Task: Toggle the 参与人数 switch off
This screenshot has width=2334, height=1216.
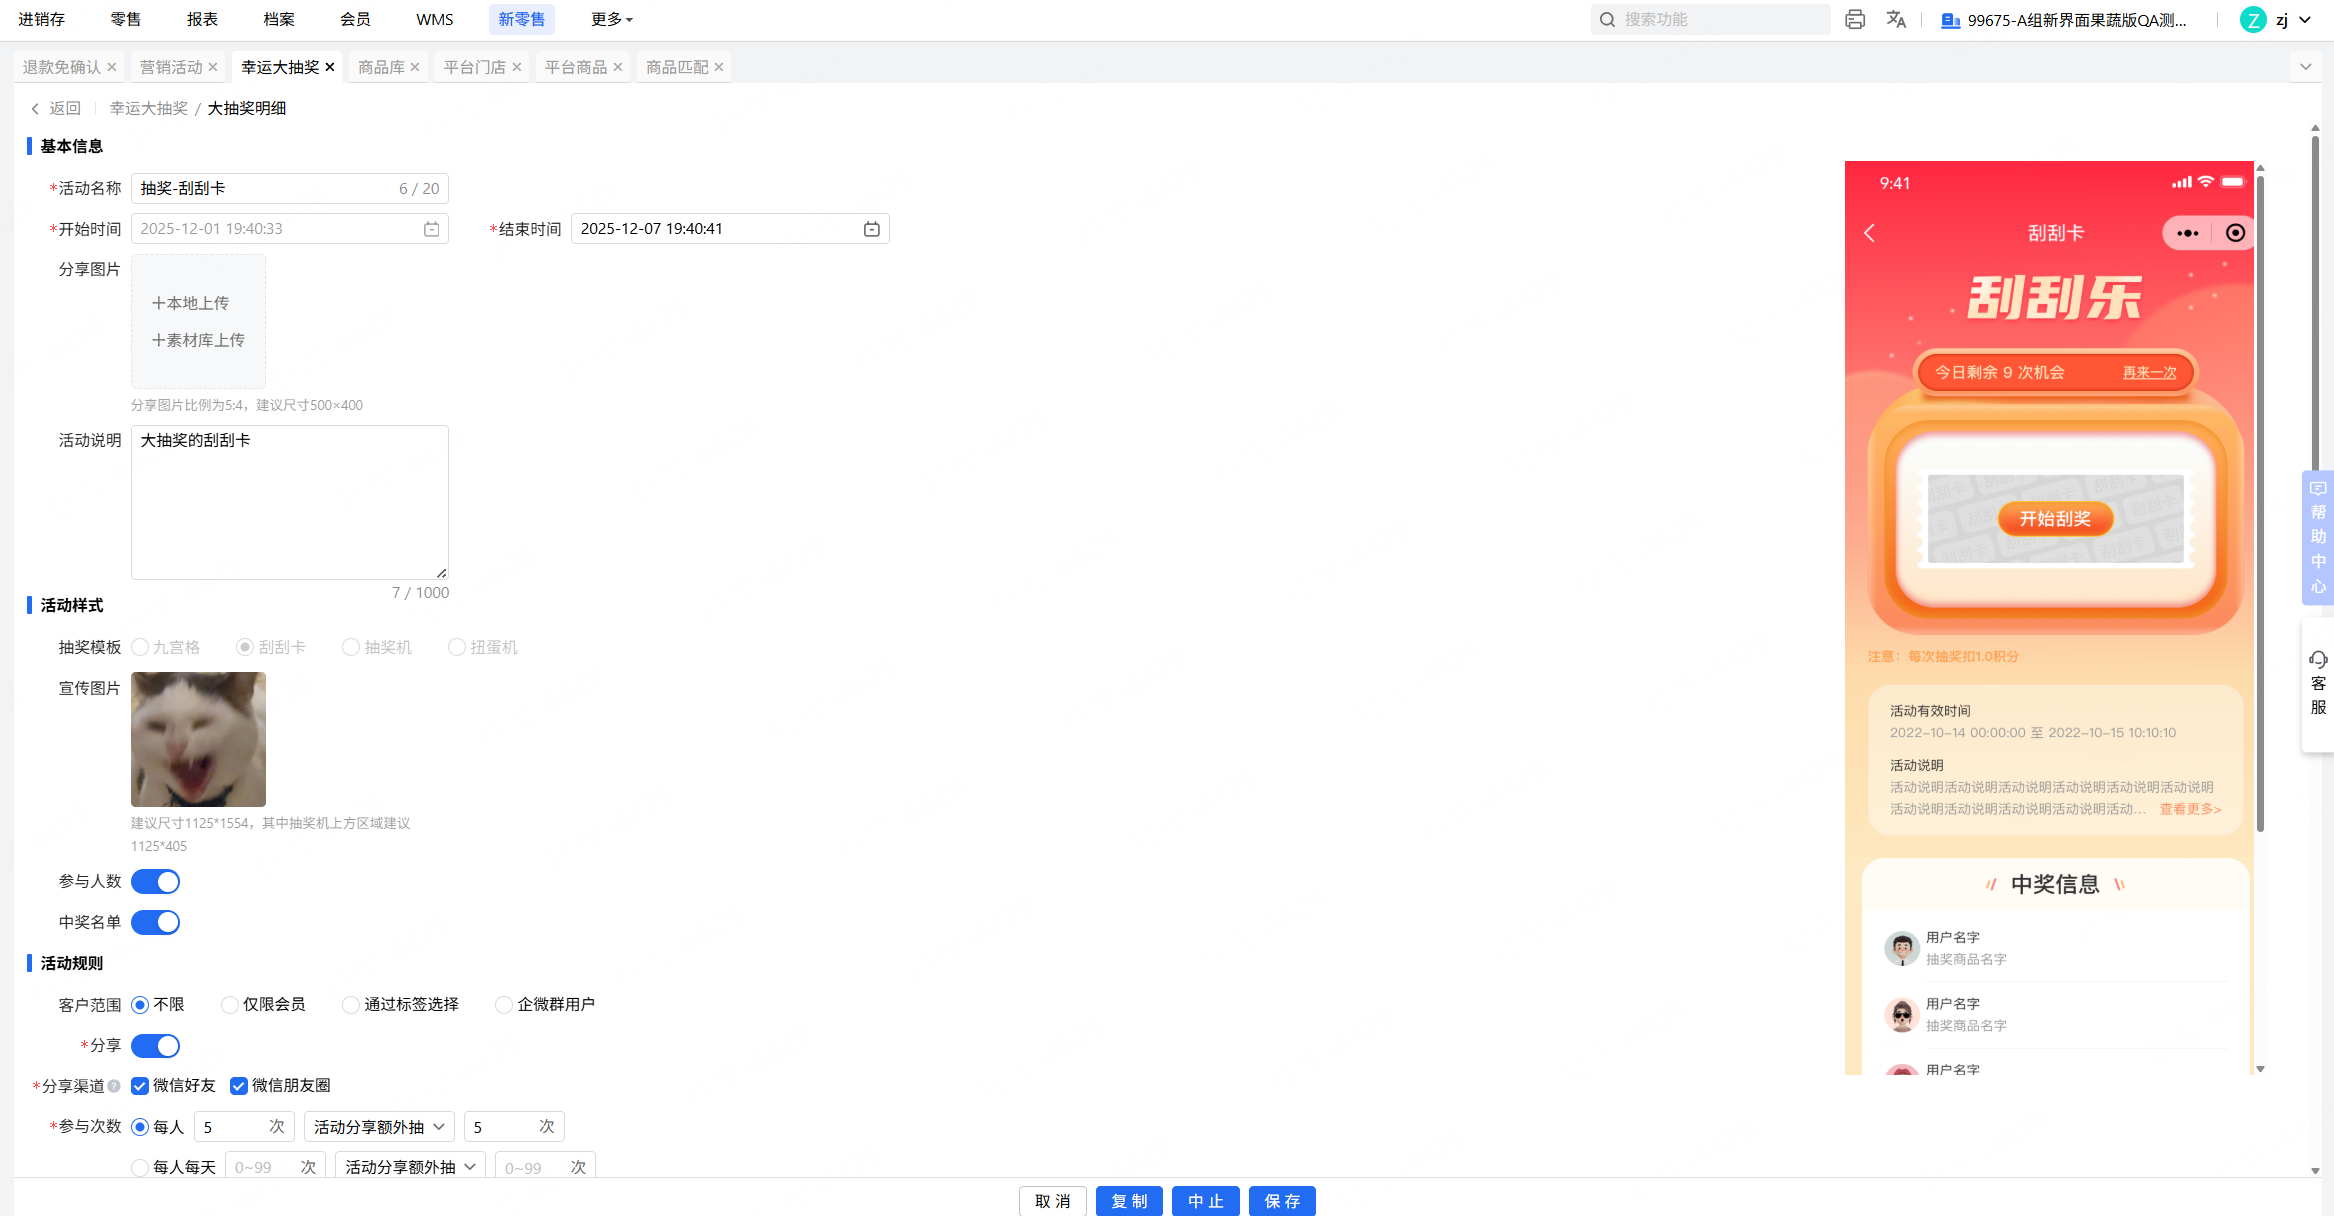Action: tap(155, 881)
